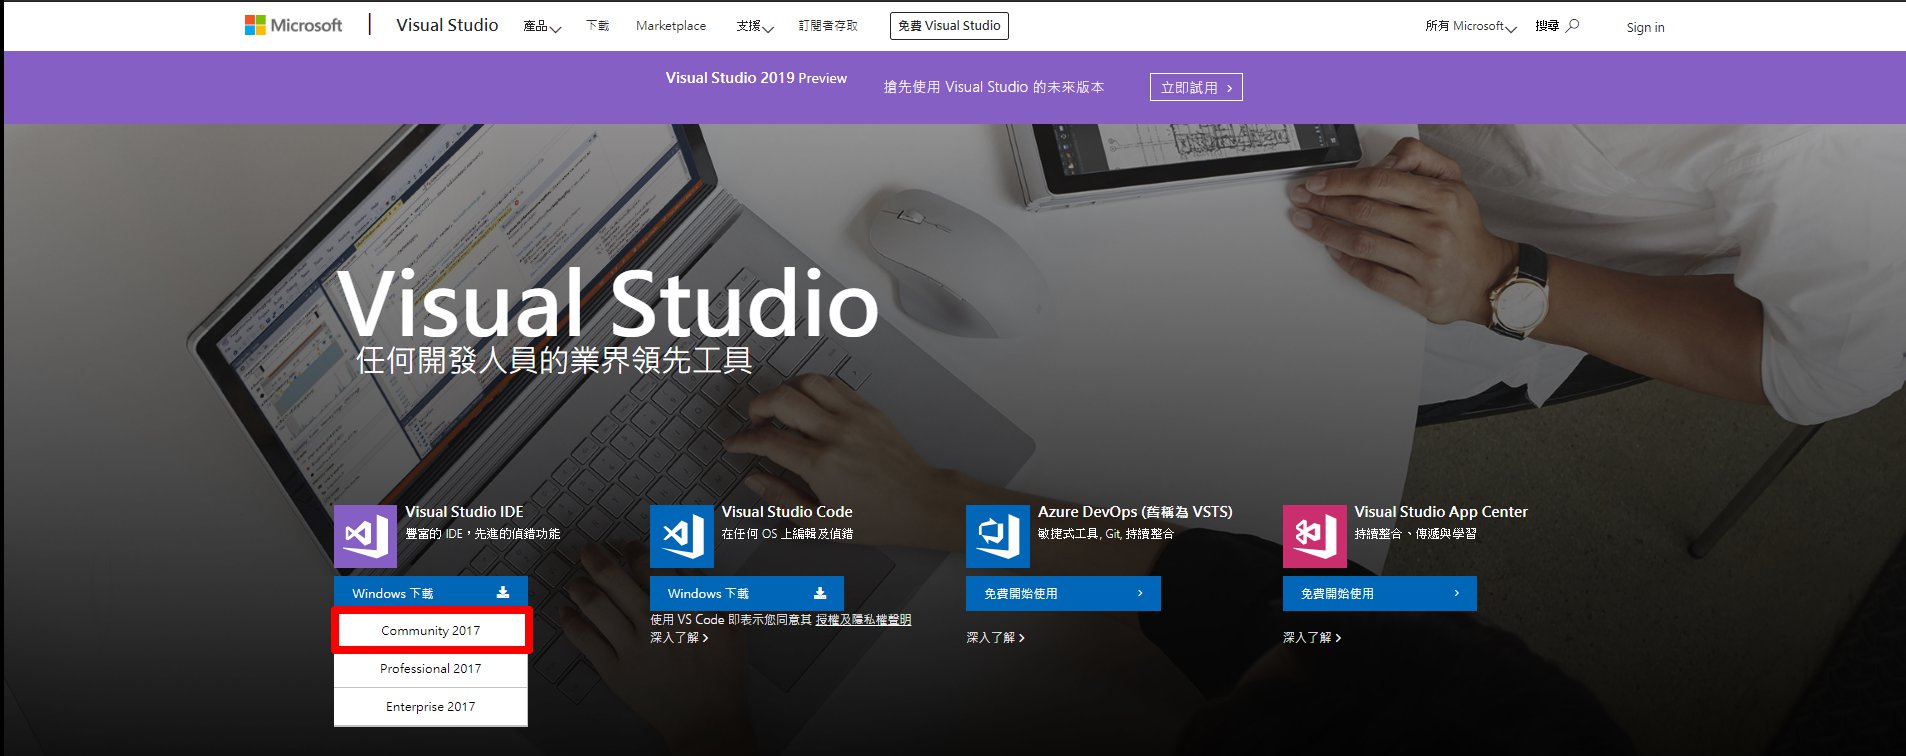Screen dimensions: 1906x756
Task: Click the Visual Studio IDE purple icon
Action: point(365,536)
